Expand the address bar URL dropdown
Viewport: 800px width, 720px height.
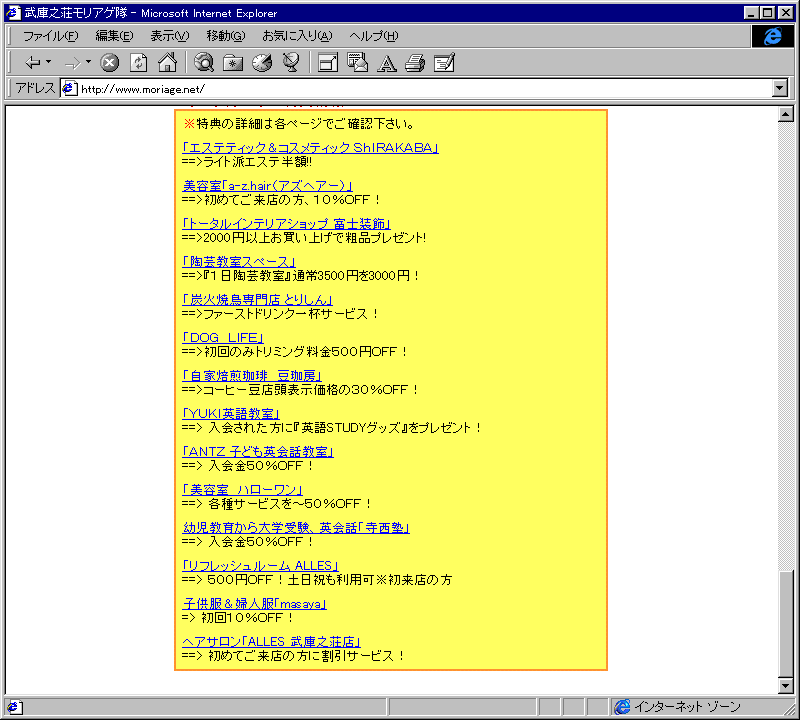coord(780,88)
